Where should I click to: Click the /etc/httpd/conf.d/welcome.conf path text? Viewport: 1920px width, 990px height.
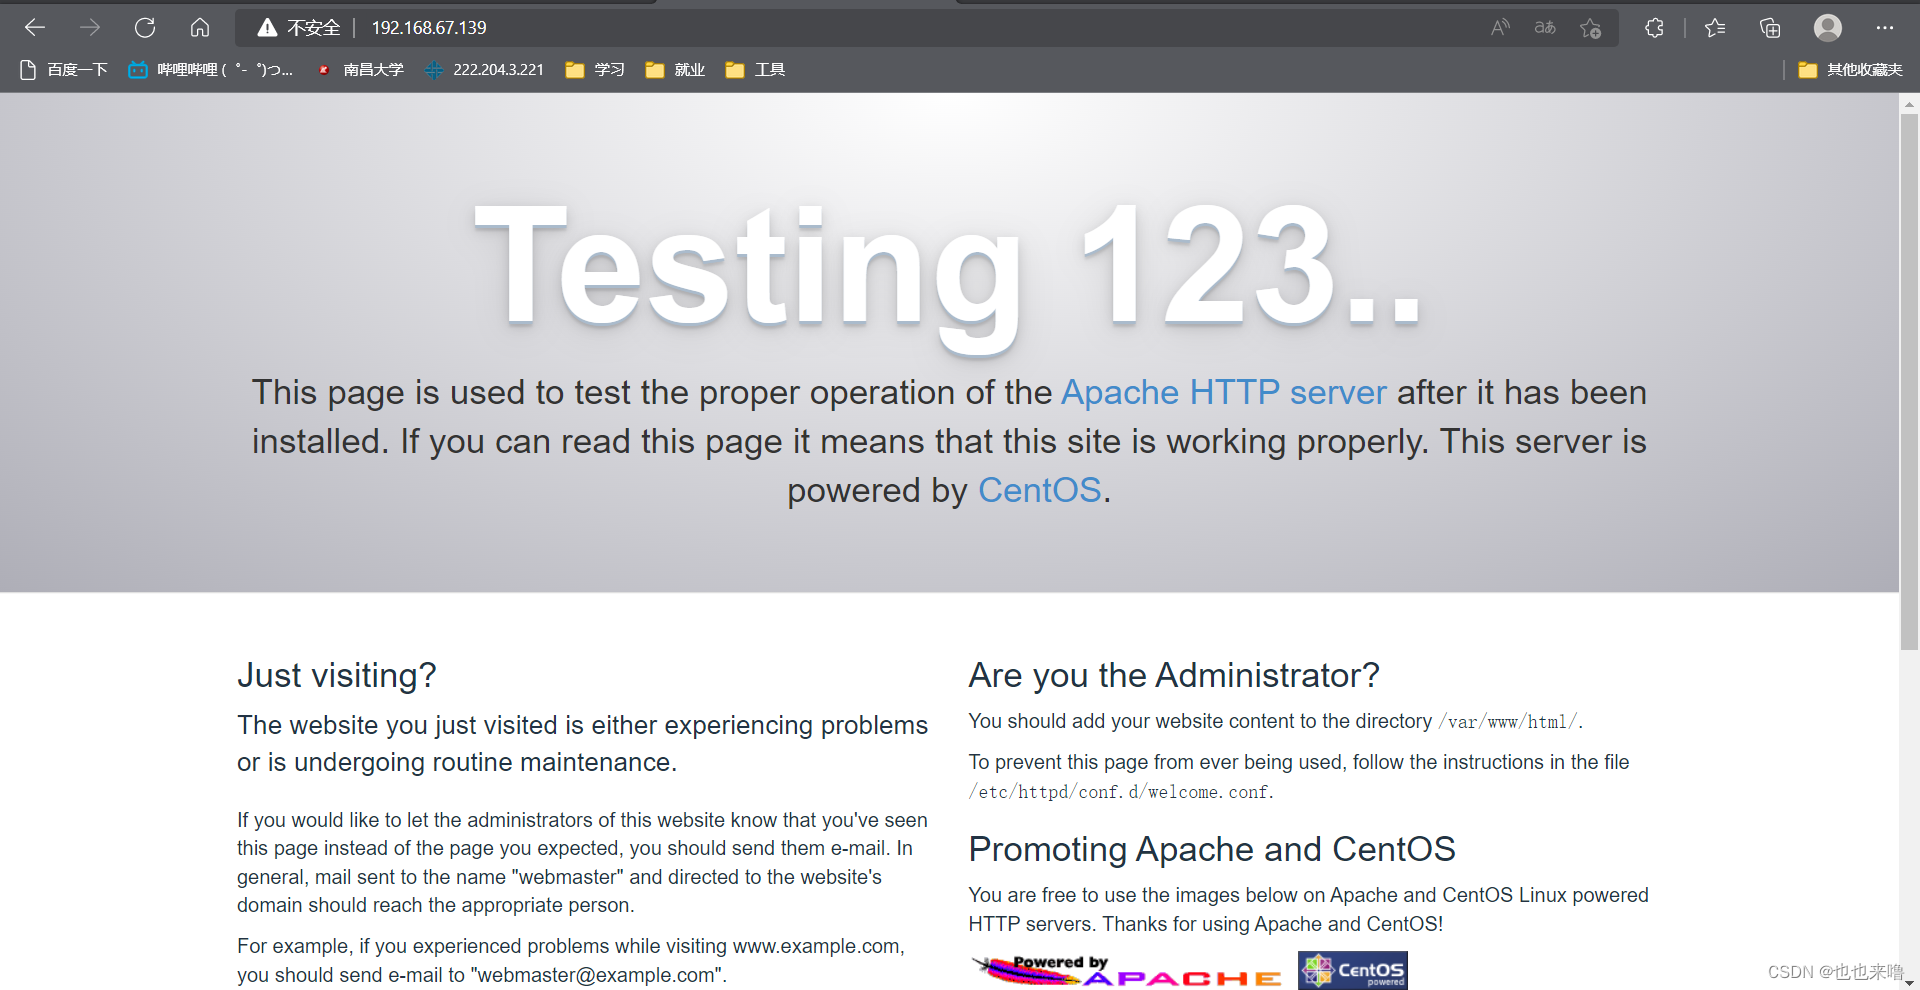click(x=1119, y=792)
